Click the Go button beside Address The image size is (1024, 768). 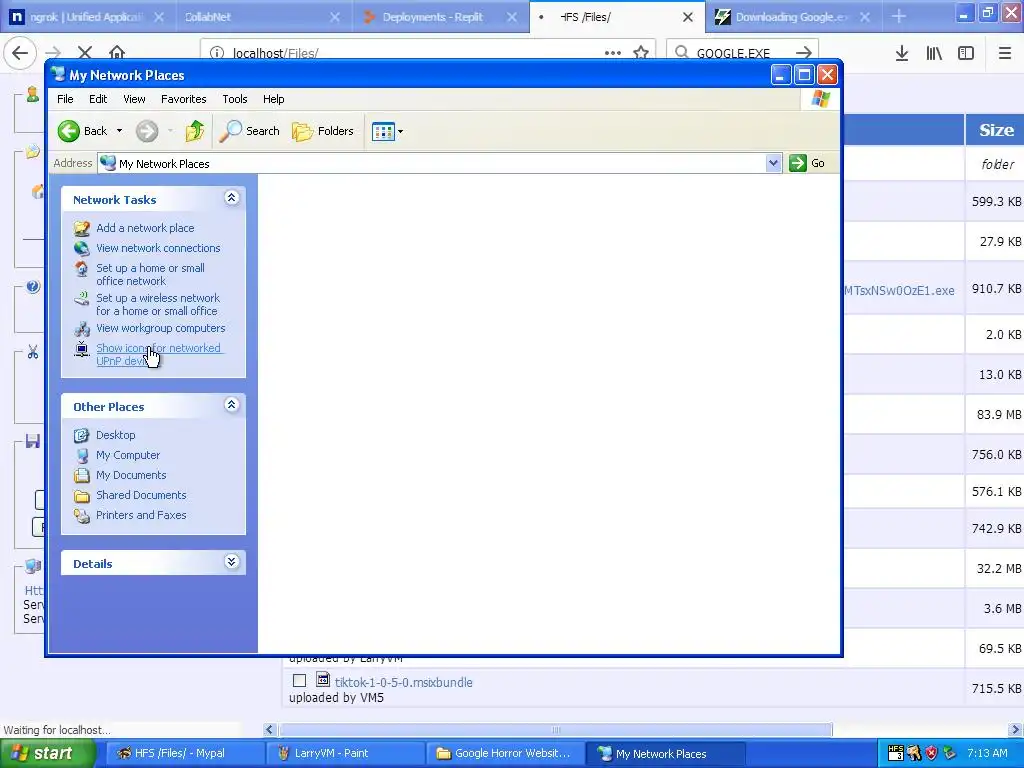pyautogui.click(x=807, y=163)
